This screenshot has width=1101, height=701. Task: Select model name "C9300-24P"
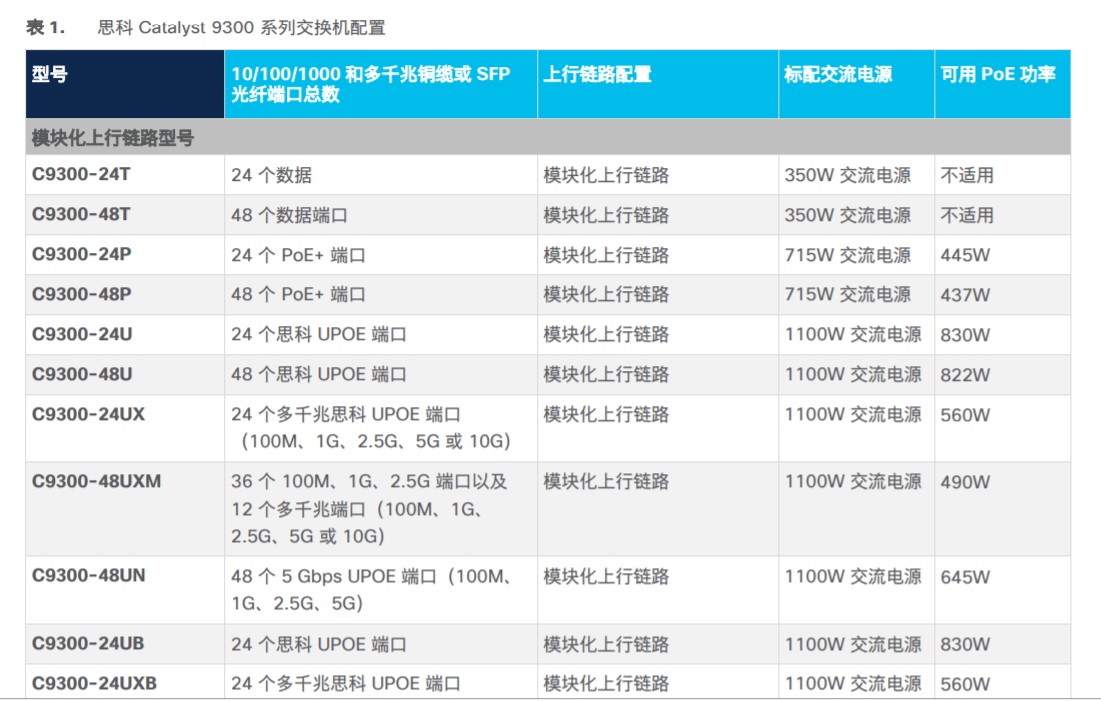point(81,254)
